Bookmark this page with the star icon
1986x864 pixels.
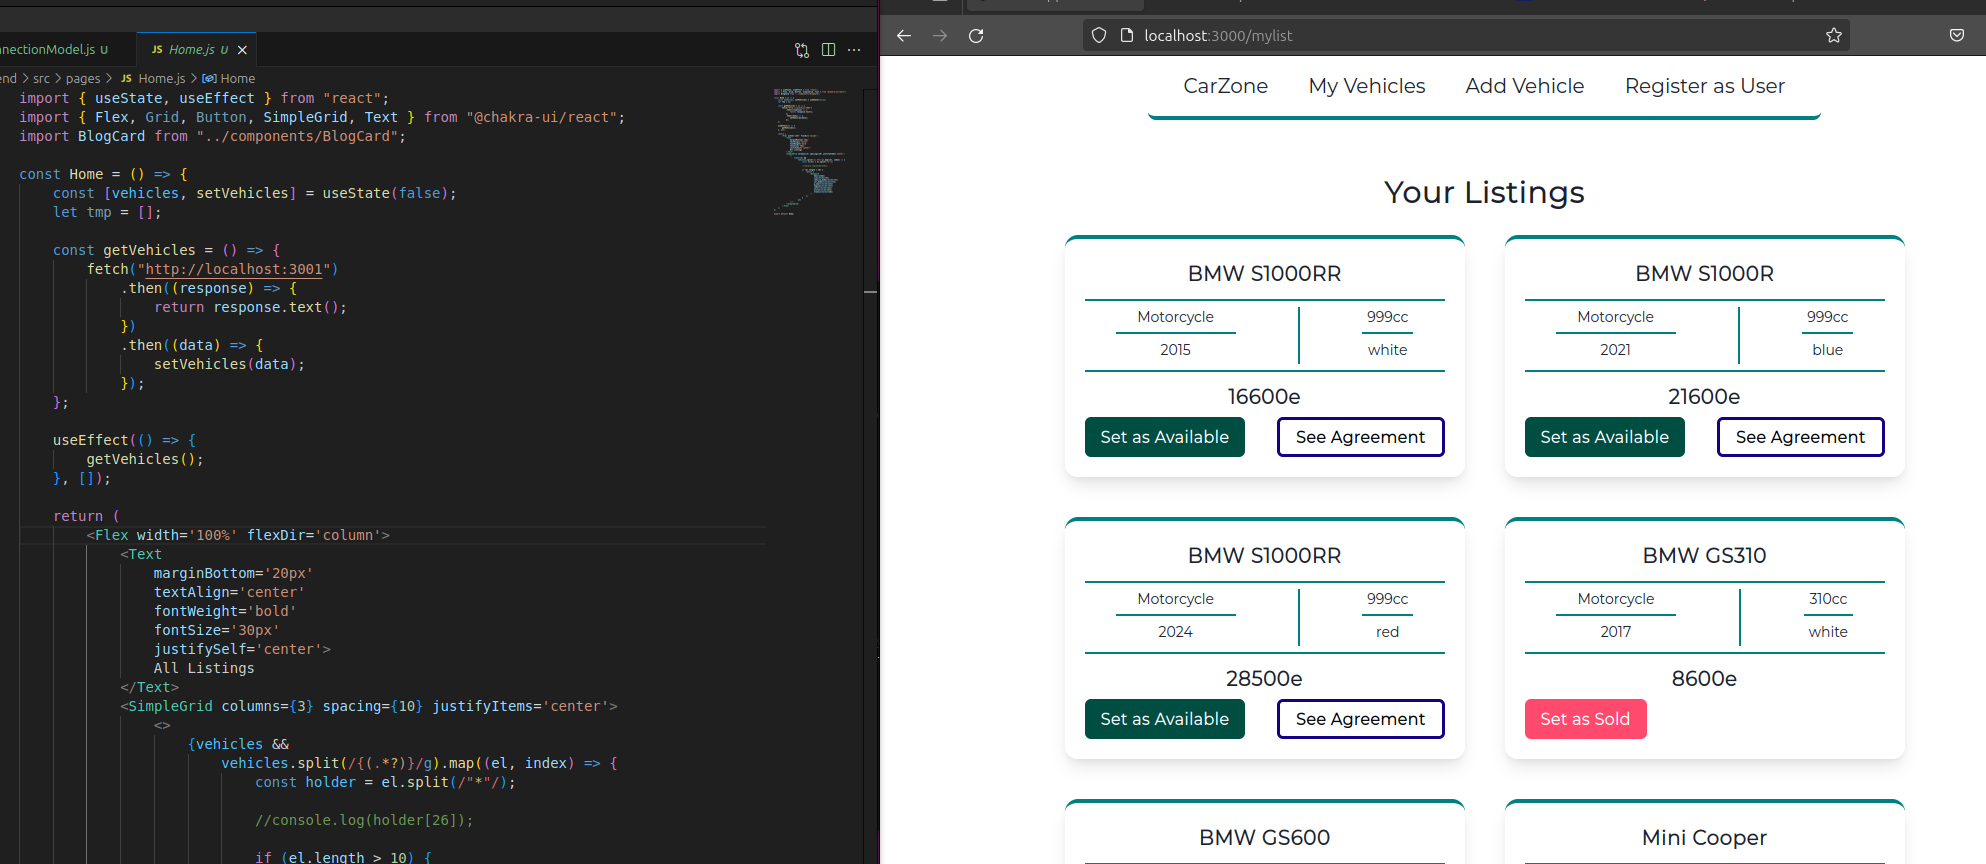point(1833,36)
